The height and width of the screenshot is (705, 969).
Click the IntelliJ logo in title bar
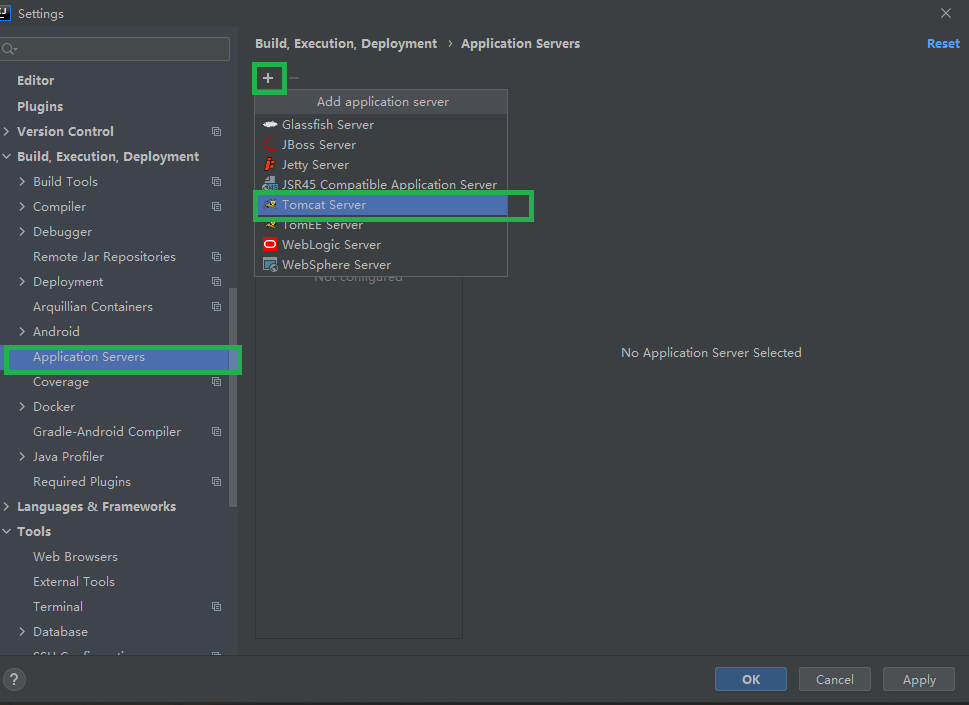point(4,13)
